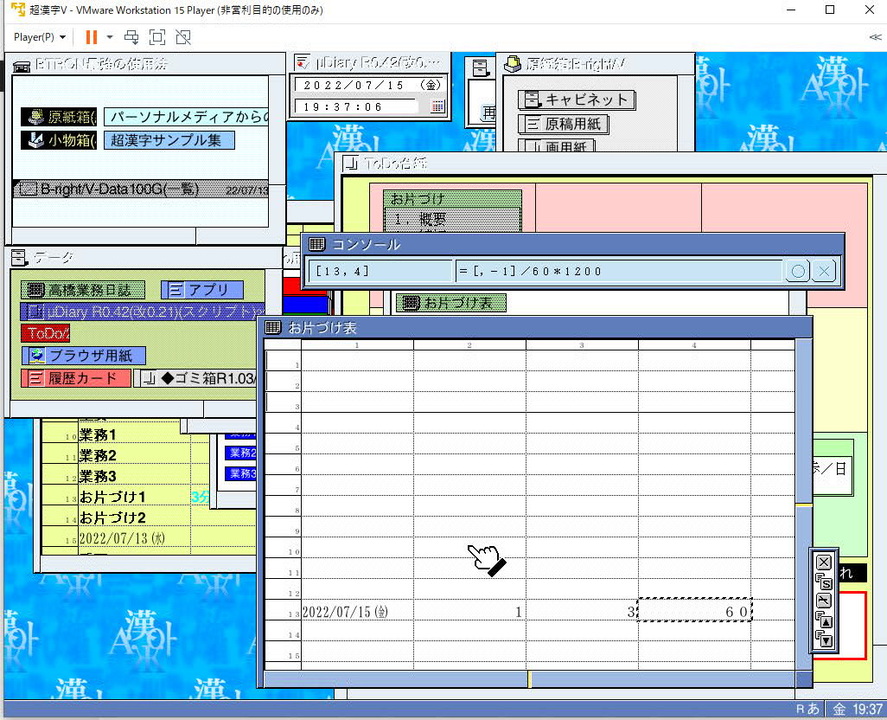
Task: Open the キャビネット template in 原紙箱
Action: coord(577,100)
